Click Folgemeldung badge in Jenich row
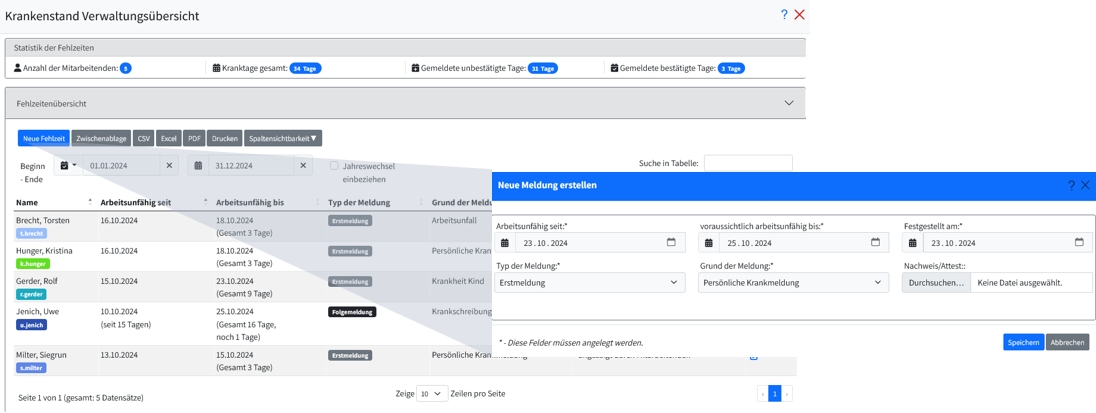 [352, 312]
